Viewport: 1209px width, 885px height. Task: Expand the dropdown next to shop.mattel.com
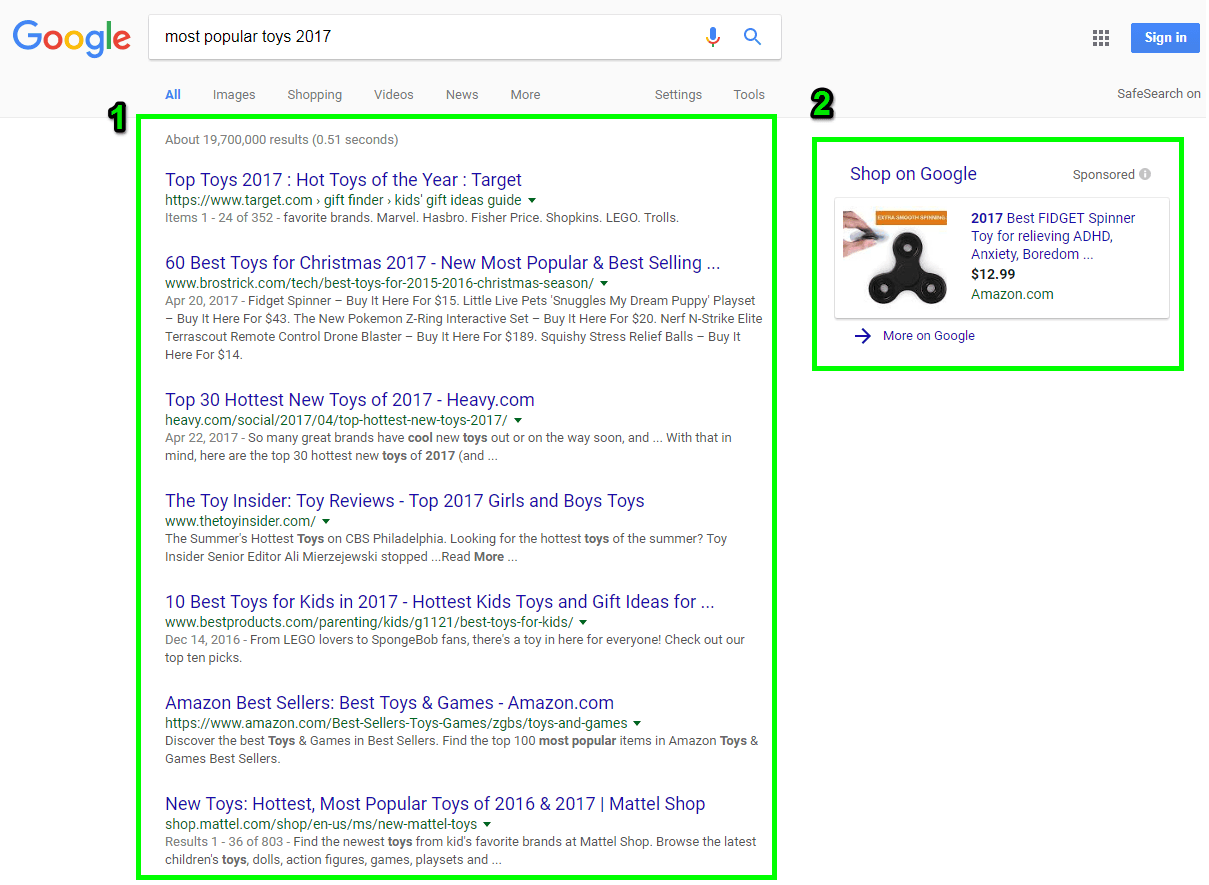[x=487, y=824]
